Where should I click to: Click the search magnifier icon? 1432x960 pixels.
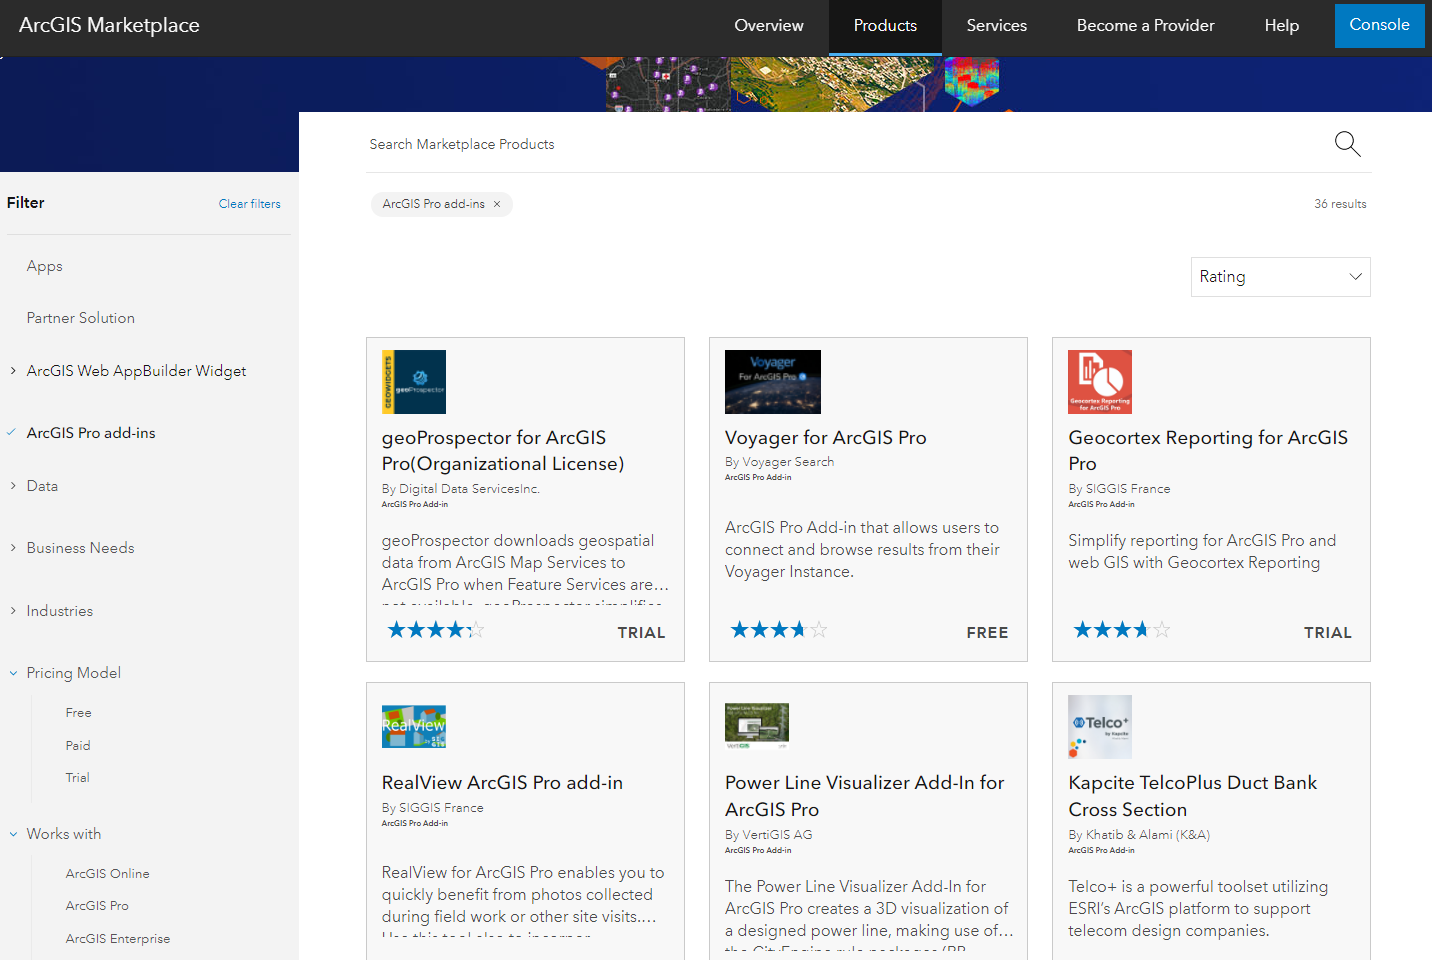(1347, 144)
